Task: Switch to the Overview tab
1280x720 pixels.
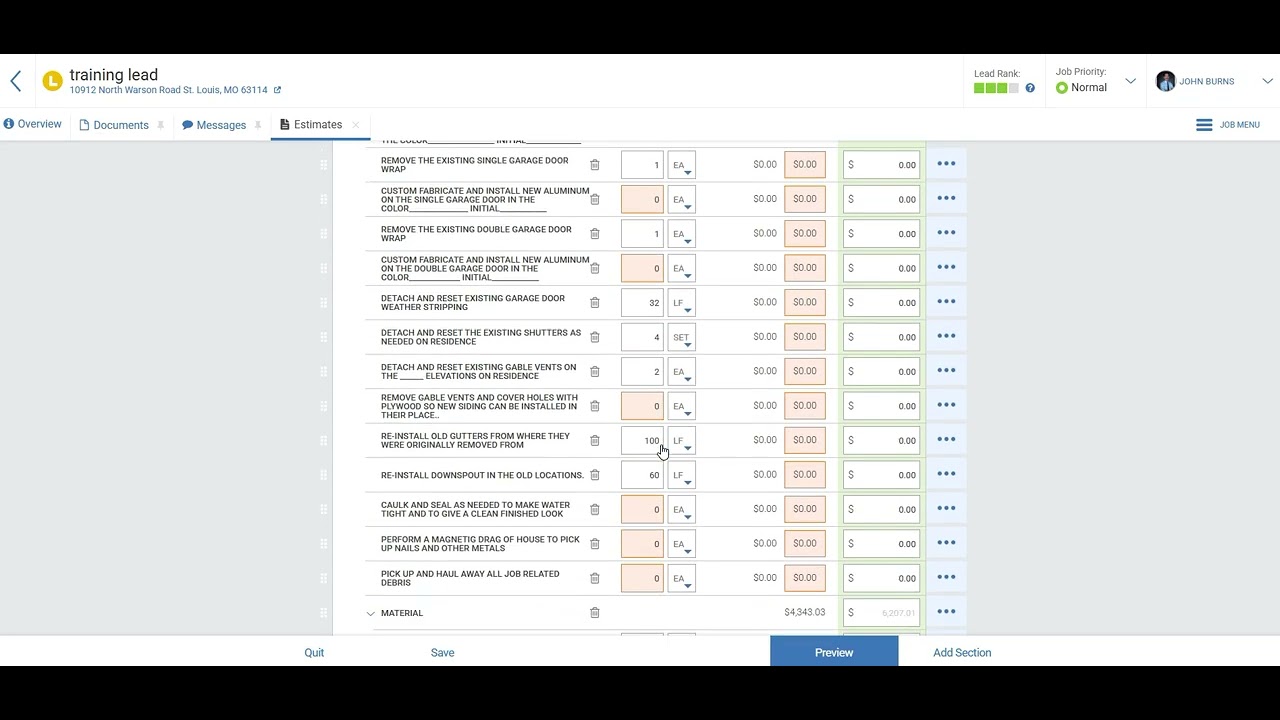Action: [33, 124]
